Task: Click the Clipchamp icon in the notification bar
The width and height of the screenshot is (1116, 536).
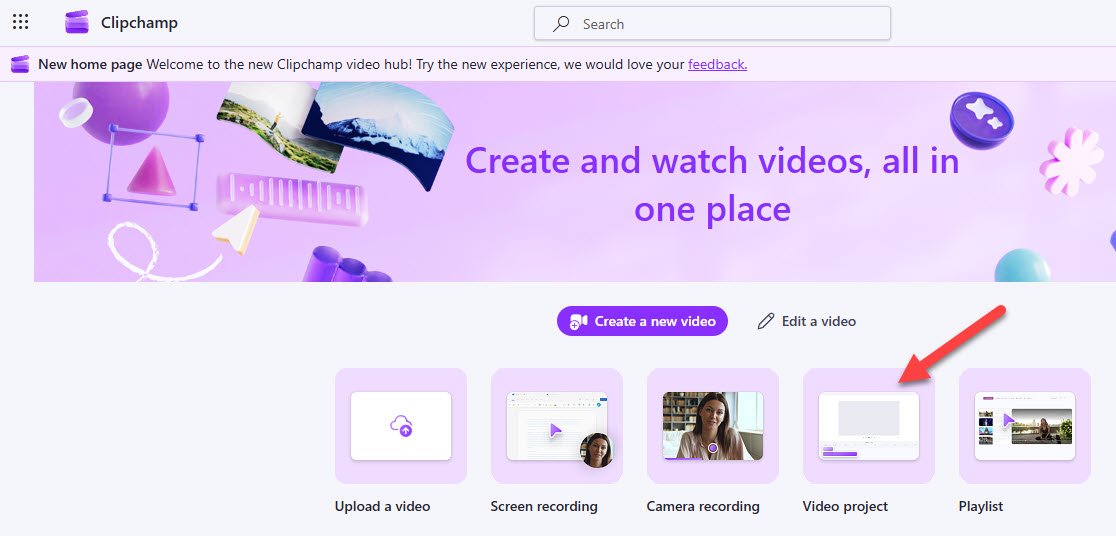Action: click(x=20, y=64)
